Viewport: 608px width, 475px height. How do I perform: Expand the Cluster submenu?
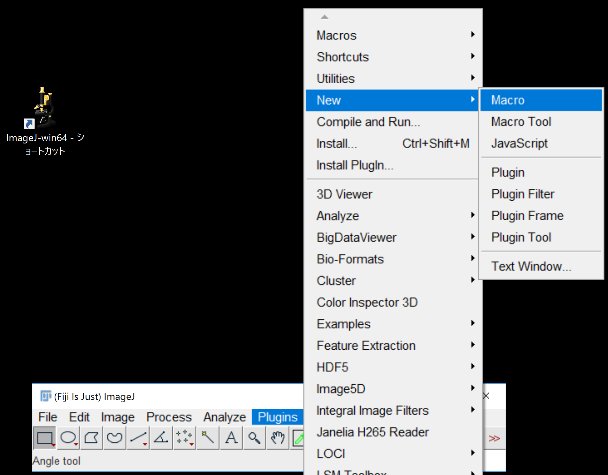click(x=394, y=281)
